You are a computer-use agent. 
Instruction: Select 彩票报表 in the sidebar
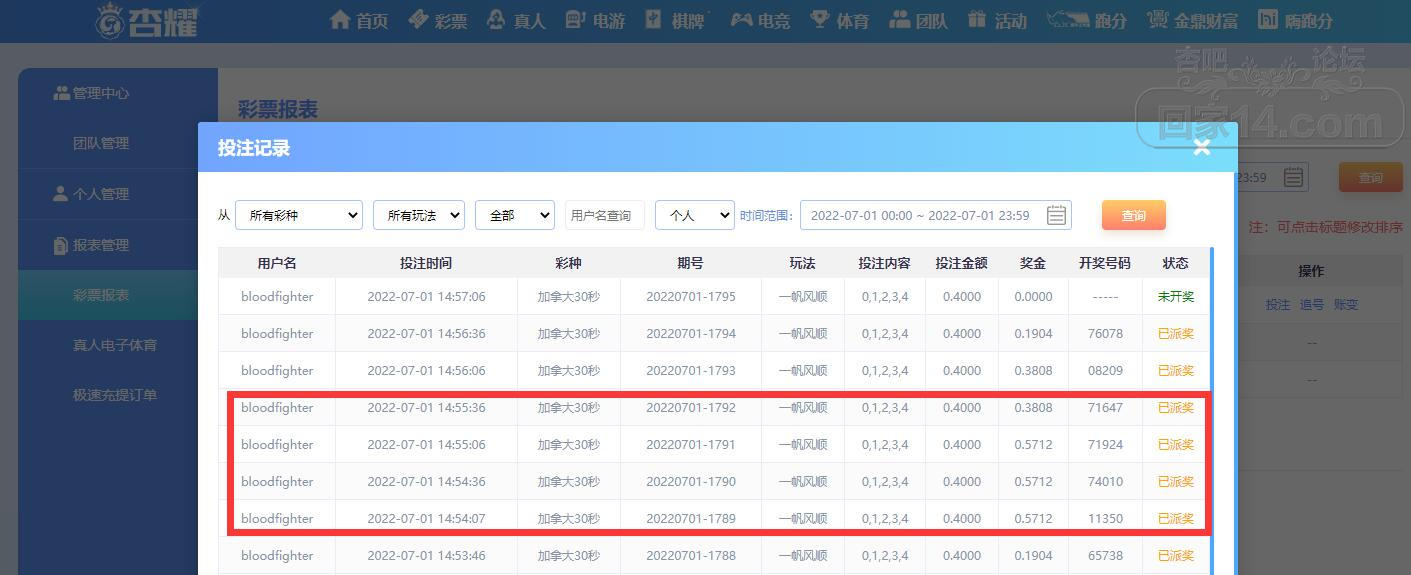click(117, 295)
